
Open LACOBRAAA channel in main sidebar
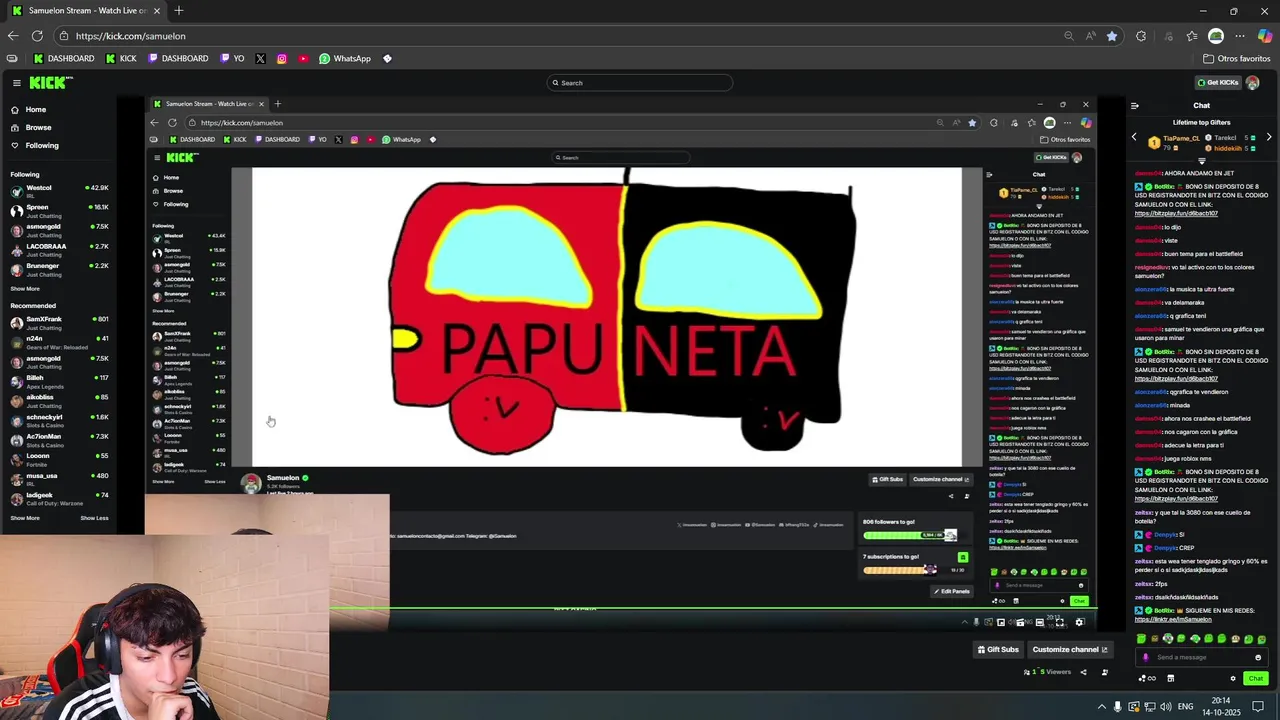click(60, 249)
